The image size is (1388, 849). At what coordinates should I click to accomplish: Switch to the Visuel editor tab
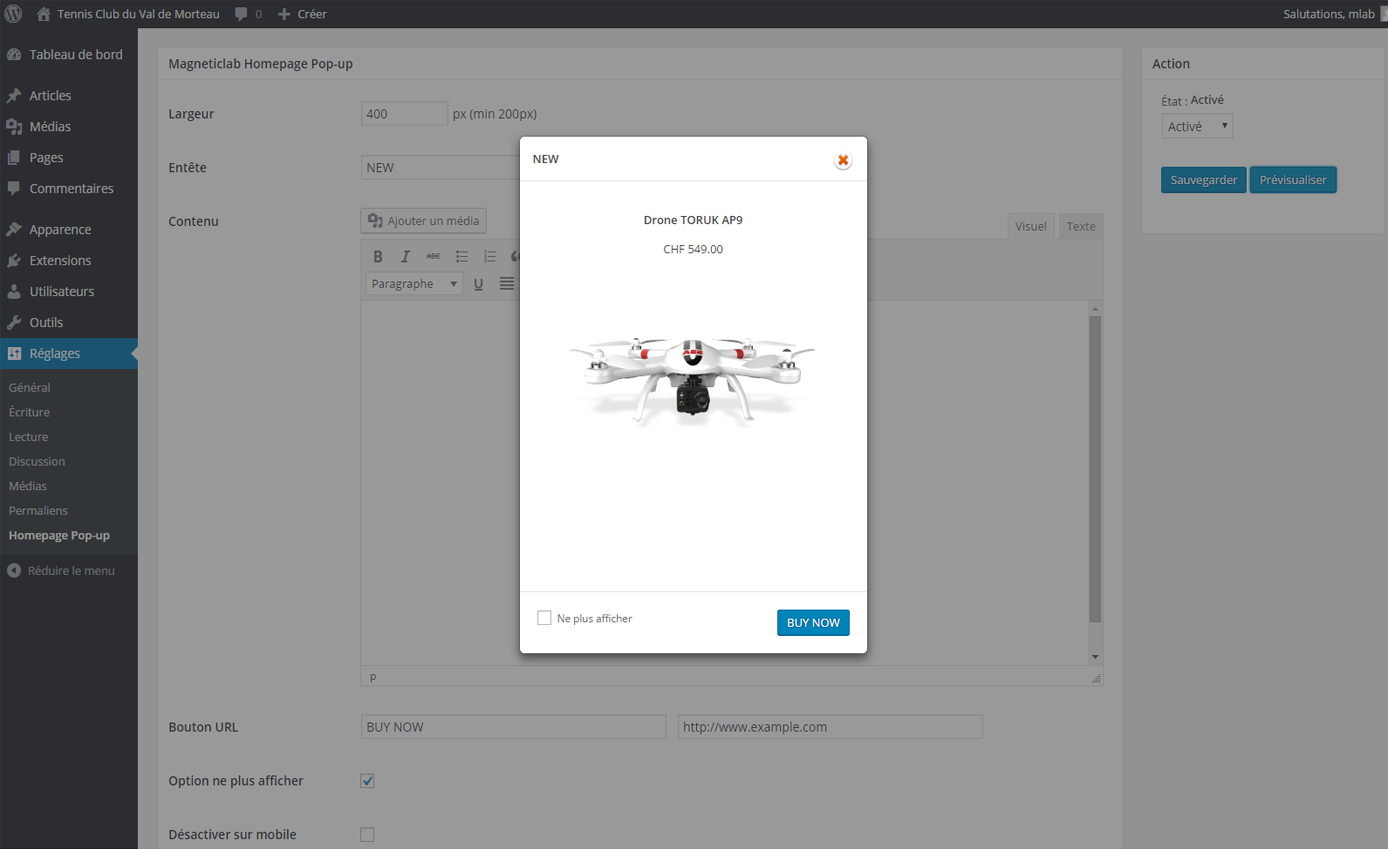point(1031,226)
